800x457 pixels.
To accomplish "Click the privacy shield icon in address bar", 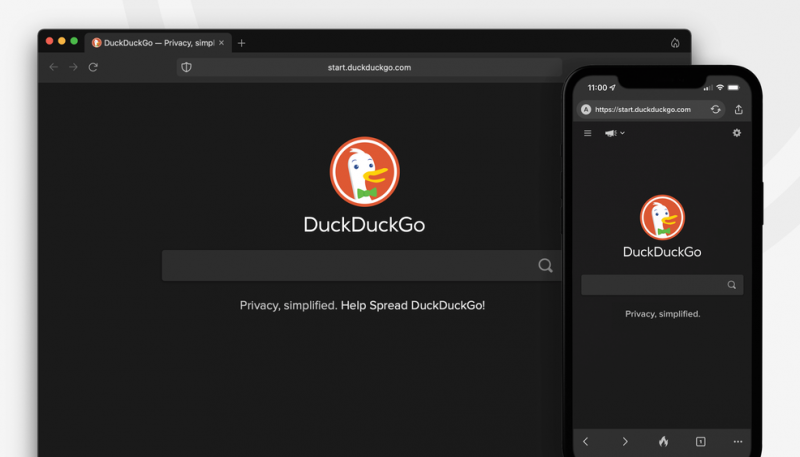I will point(185,67).
